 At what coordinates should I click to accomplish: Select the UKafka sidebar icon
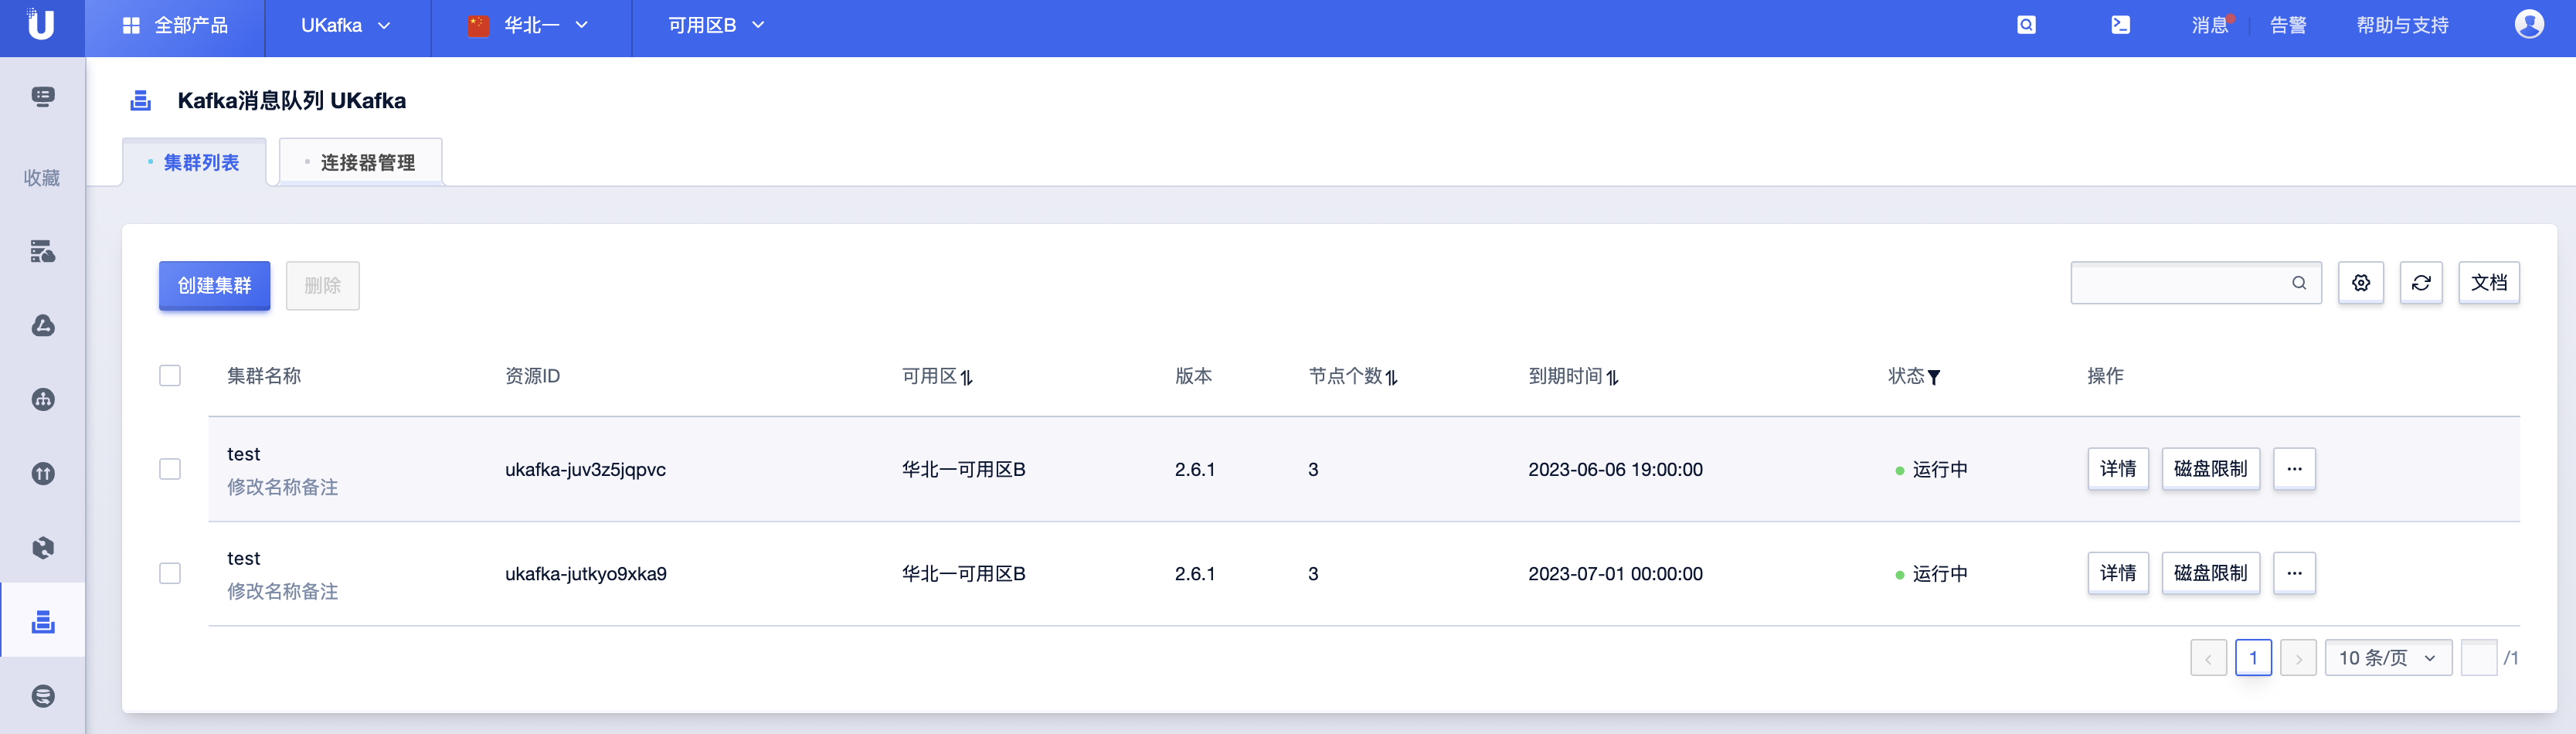tap(43, 621)
